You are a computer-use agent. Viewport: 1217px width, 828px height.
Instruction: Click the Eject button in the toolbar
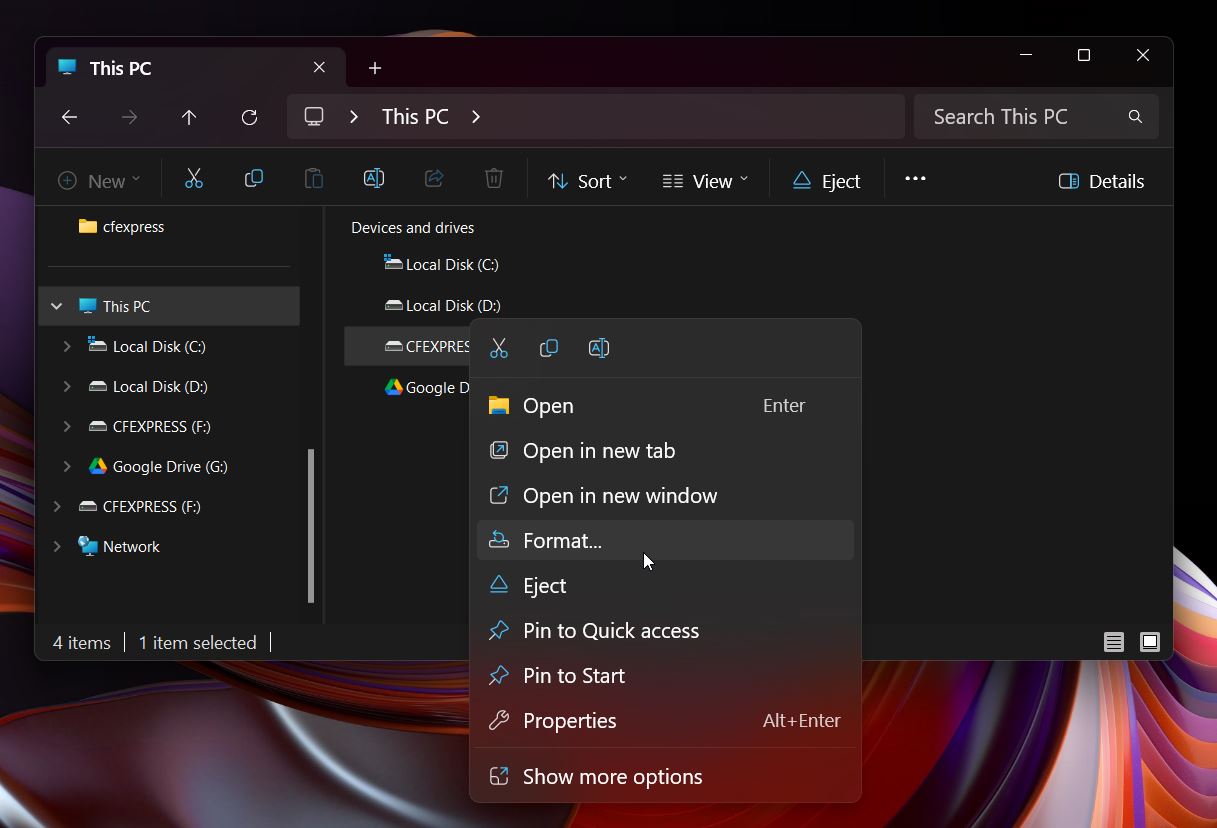click(x=826, y=181)
